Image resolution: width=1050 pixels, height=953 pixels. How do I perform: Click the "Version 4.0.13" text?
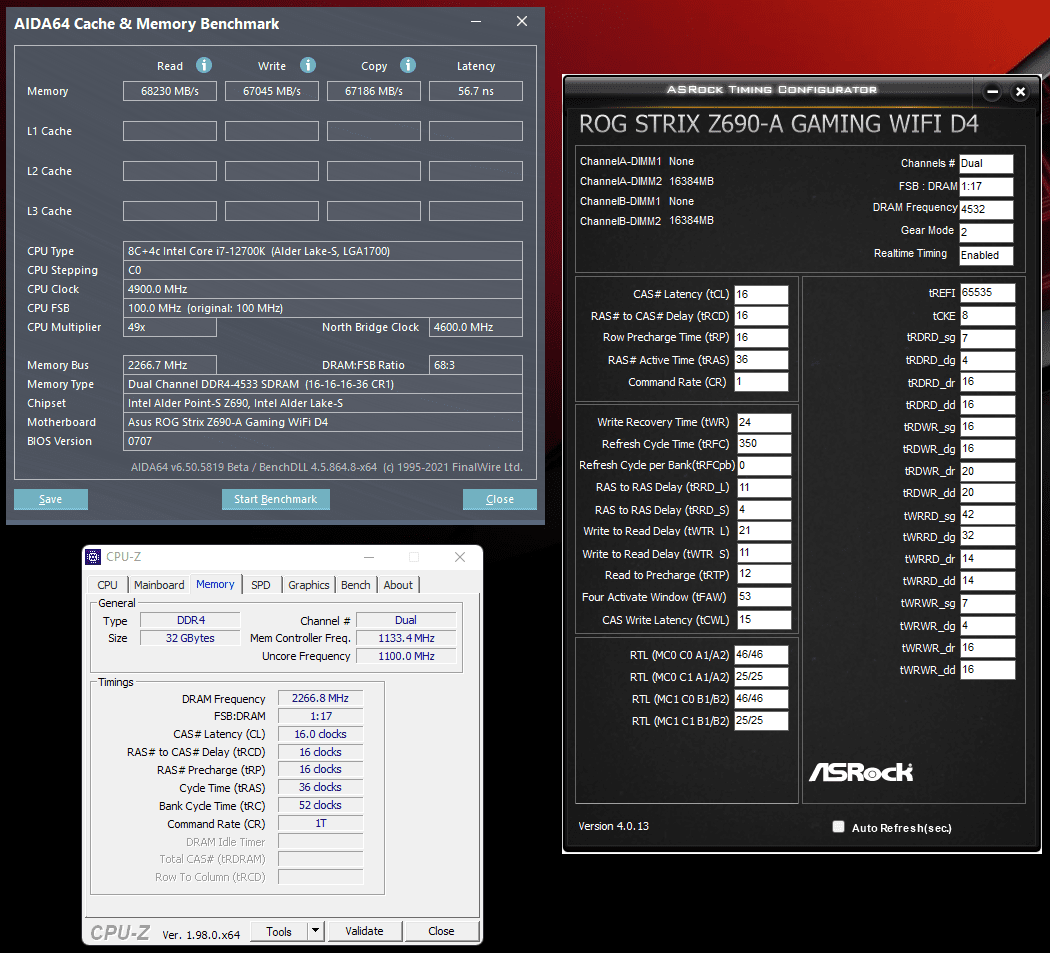[613, 826]
